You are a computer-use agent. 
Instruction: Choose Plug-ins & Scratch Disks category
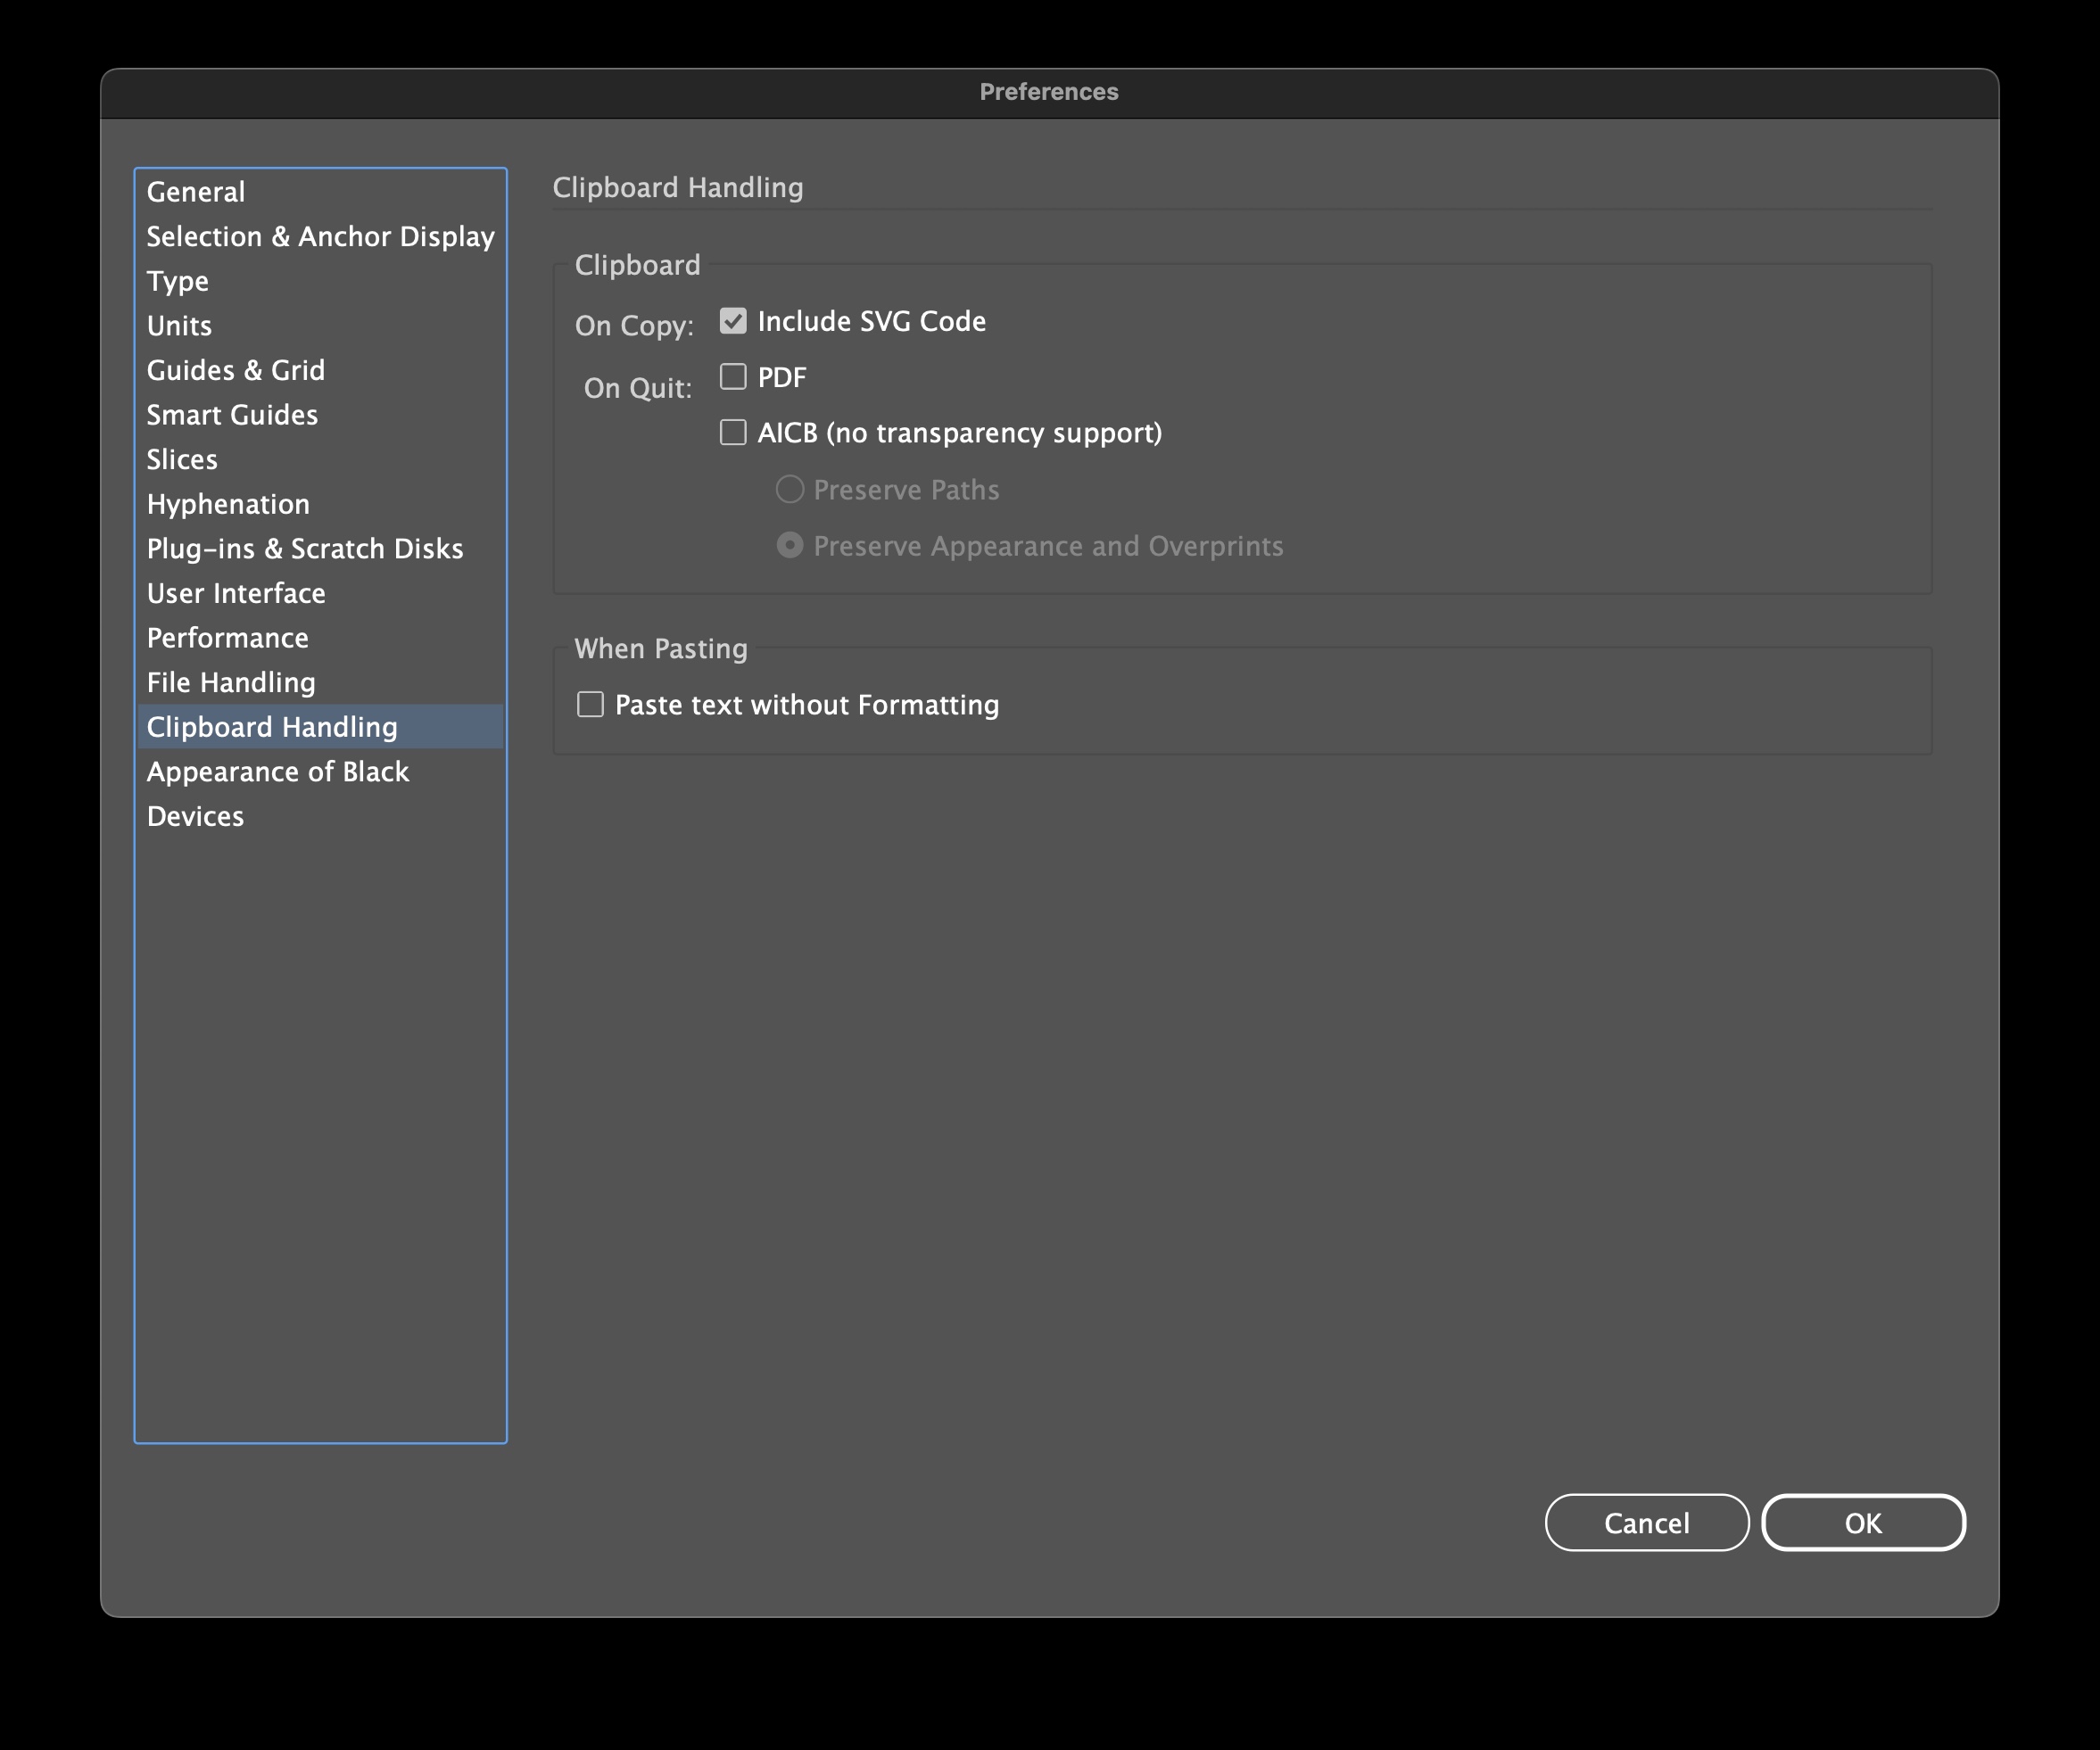click(x=305, y=549)
